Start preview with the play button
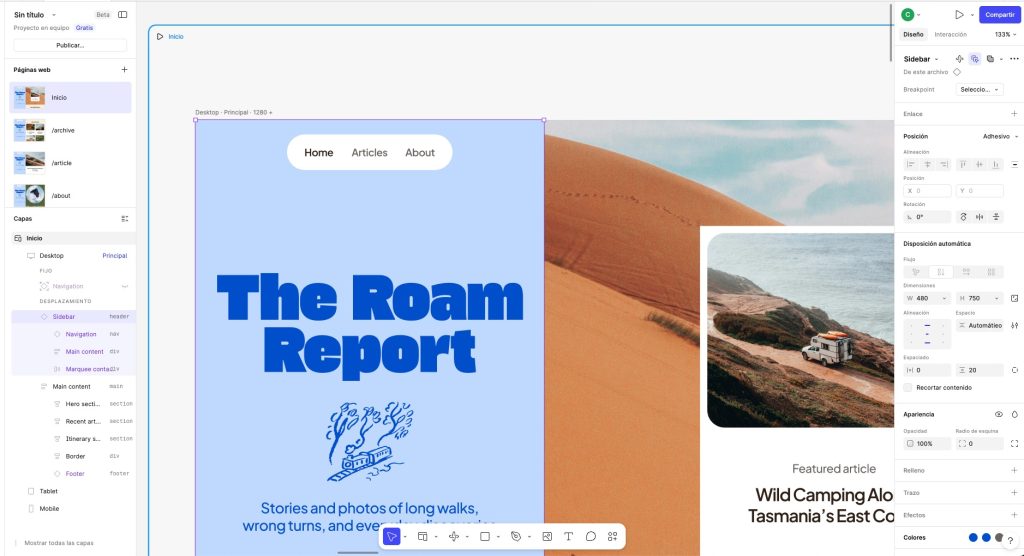 click(959, 14)
